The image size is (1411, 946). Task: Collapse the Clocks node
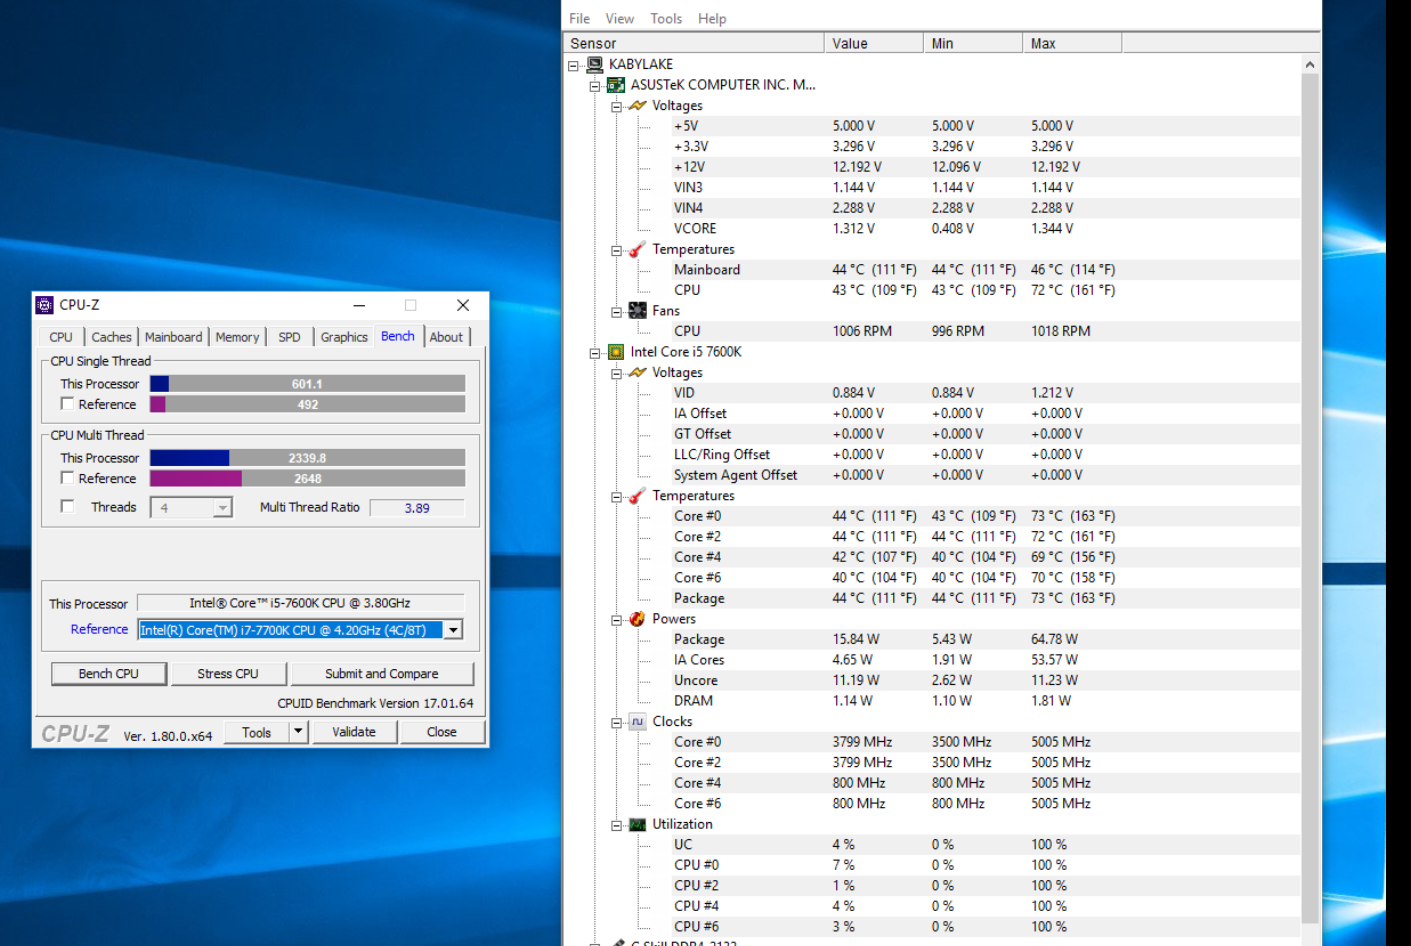coord(617,723)
